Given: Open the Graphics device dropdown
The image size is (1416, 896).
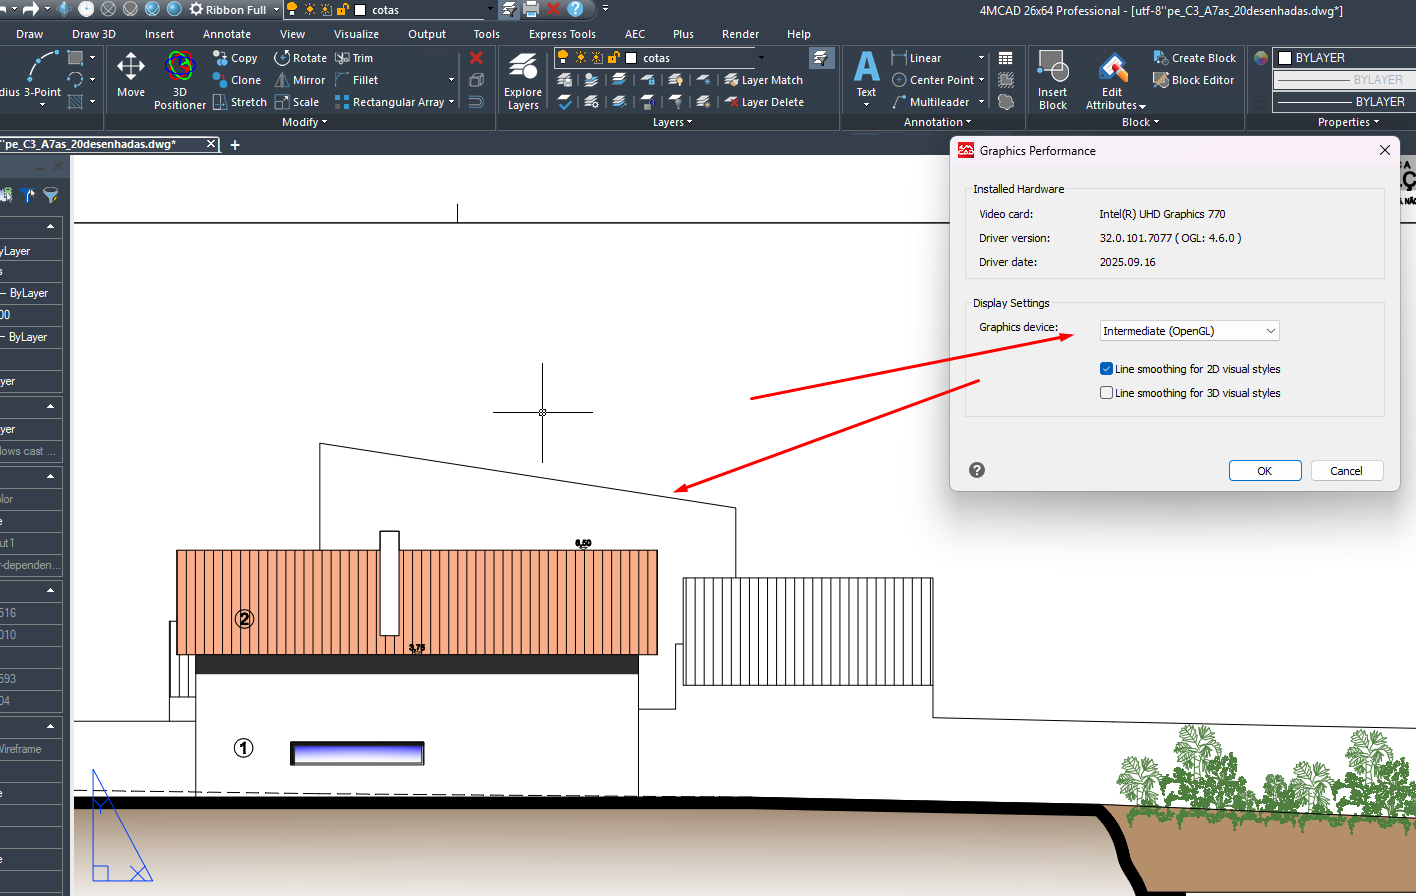Looking at the screenshot, I should click(1189, 331).
